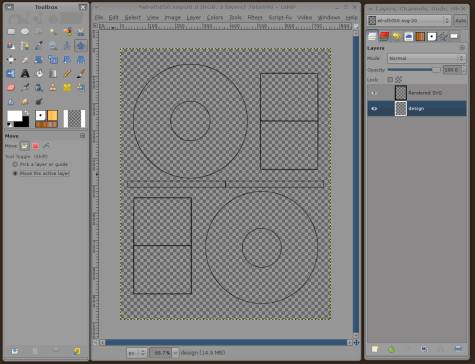Select the Foreground Select tool
This screenshot has width=475, height=364.
[11, 46]
